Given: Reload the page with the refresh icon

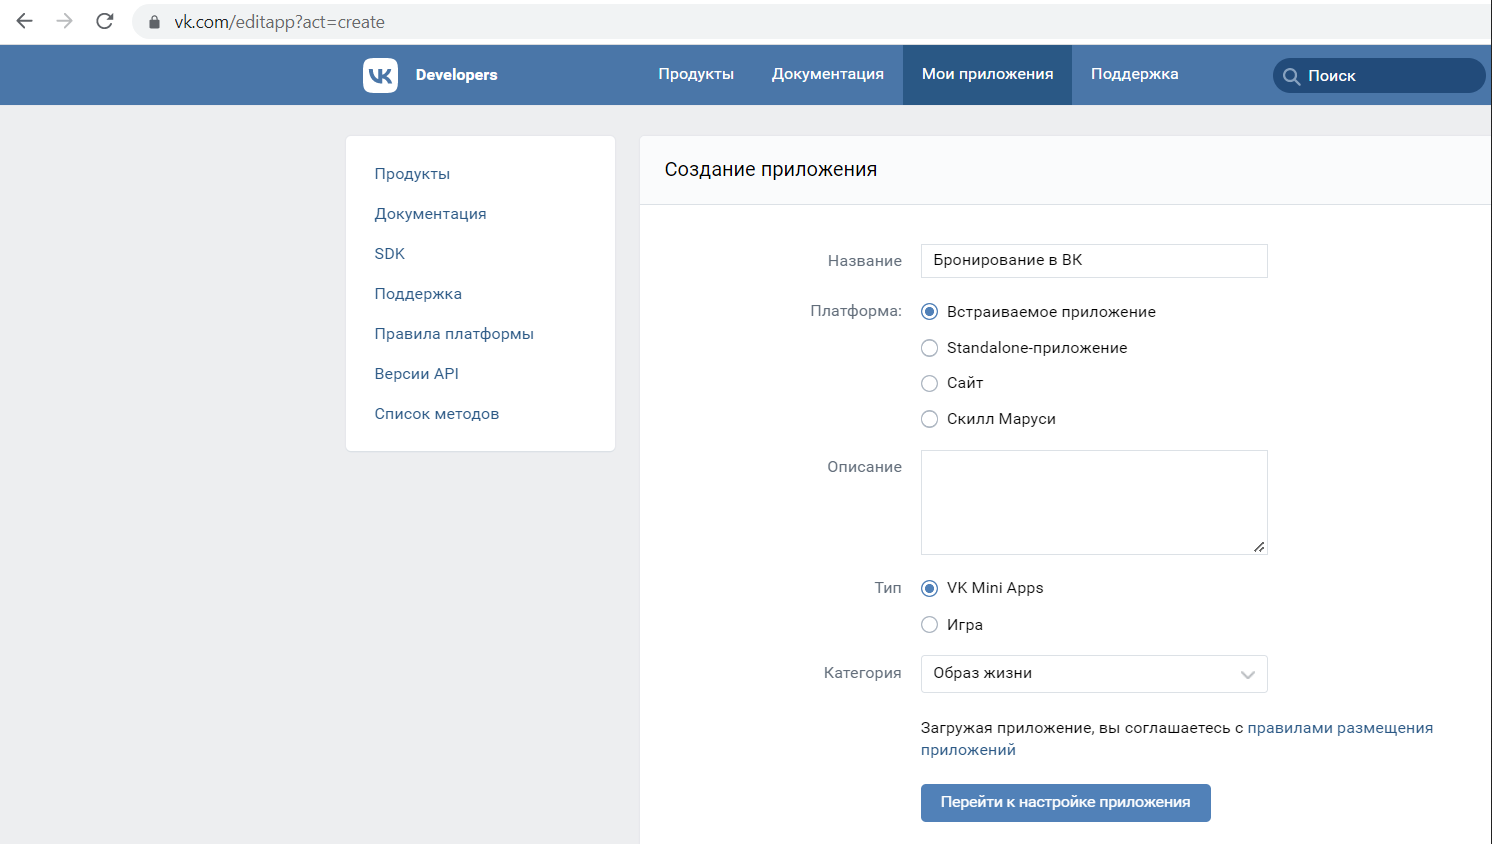Looking at the screenshot, I should [105, 21].
